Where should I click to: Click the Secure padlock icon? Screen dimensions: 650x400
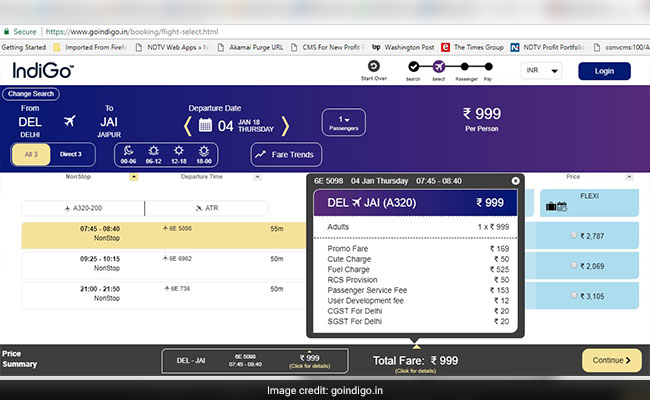[x=6, y=32]
